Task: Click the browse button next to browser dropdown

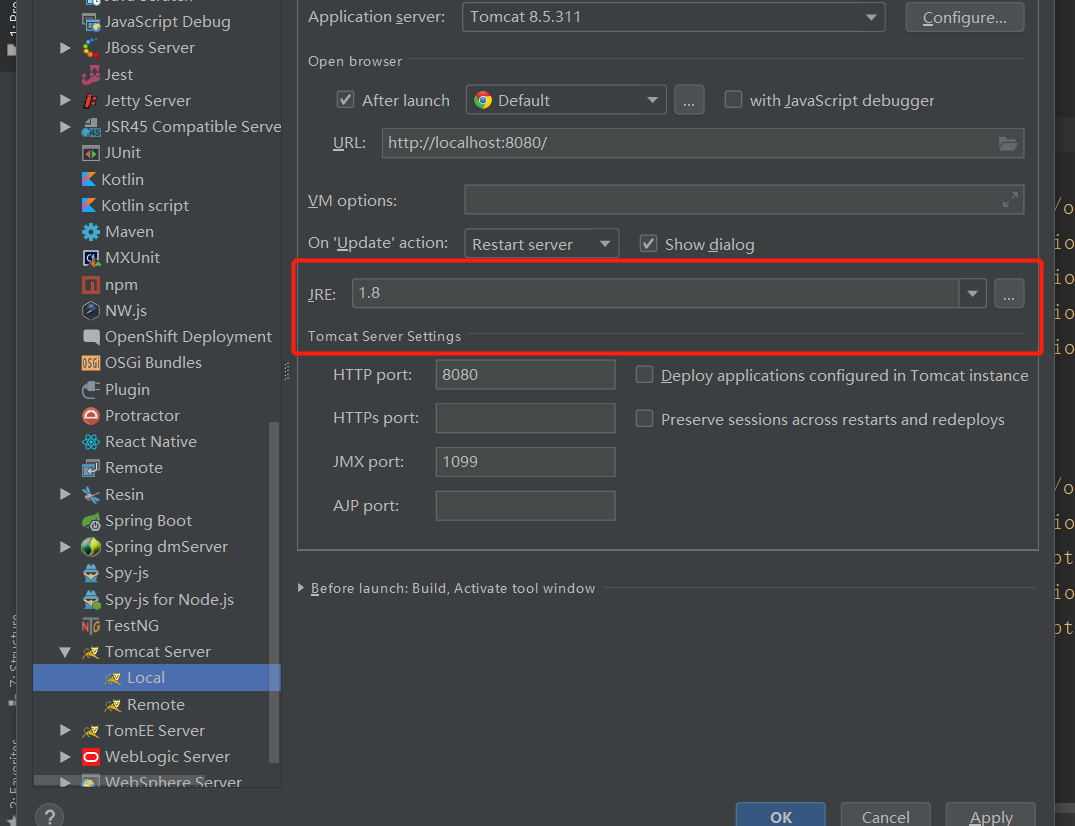Action: coord(689,100)
